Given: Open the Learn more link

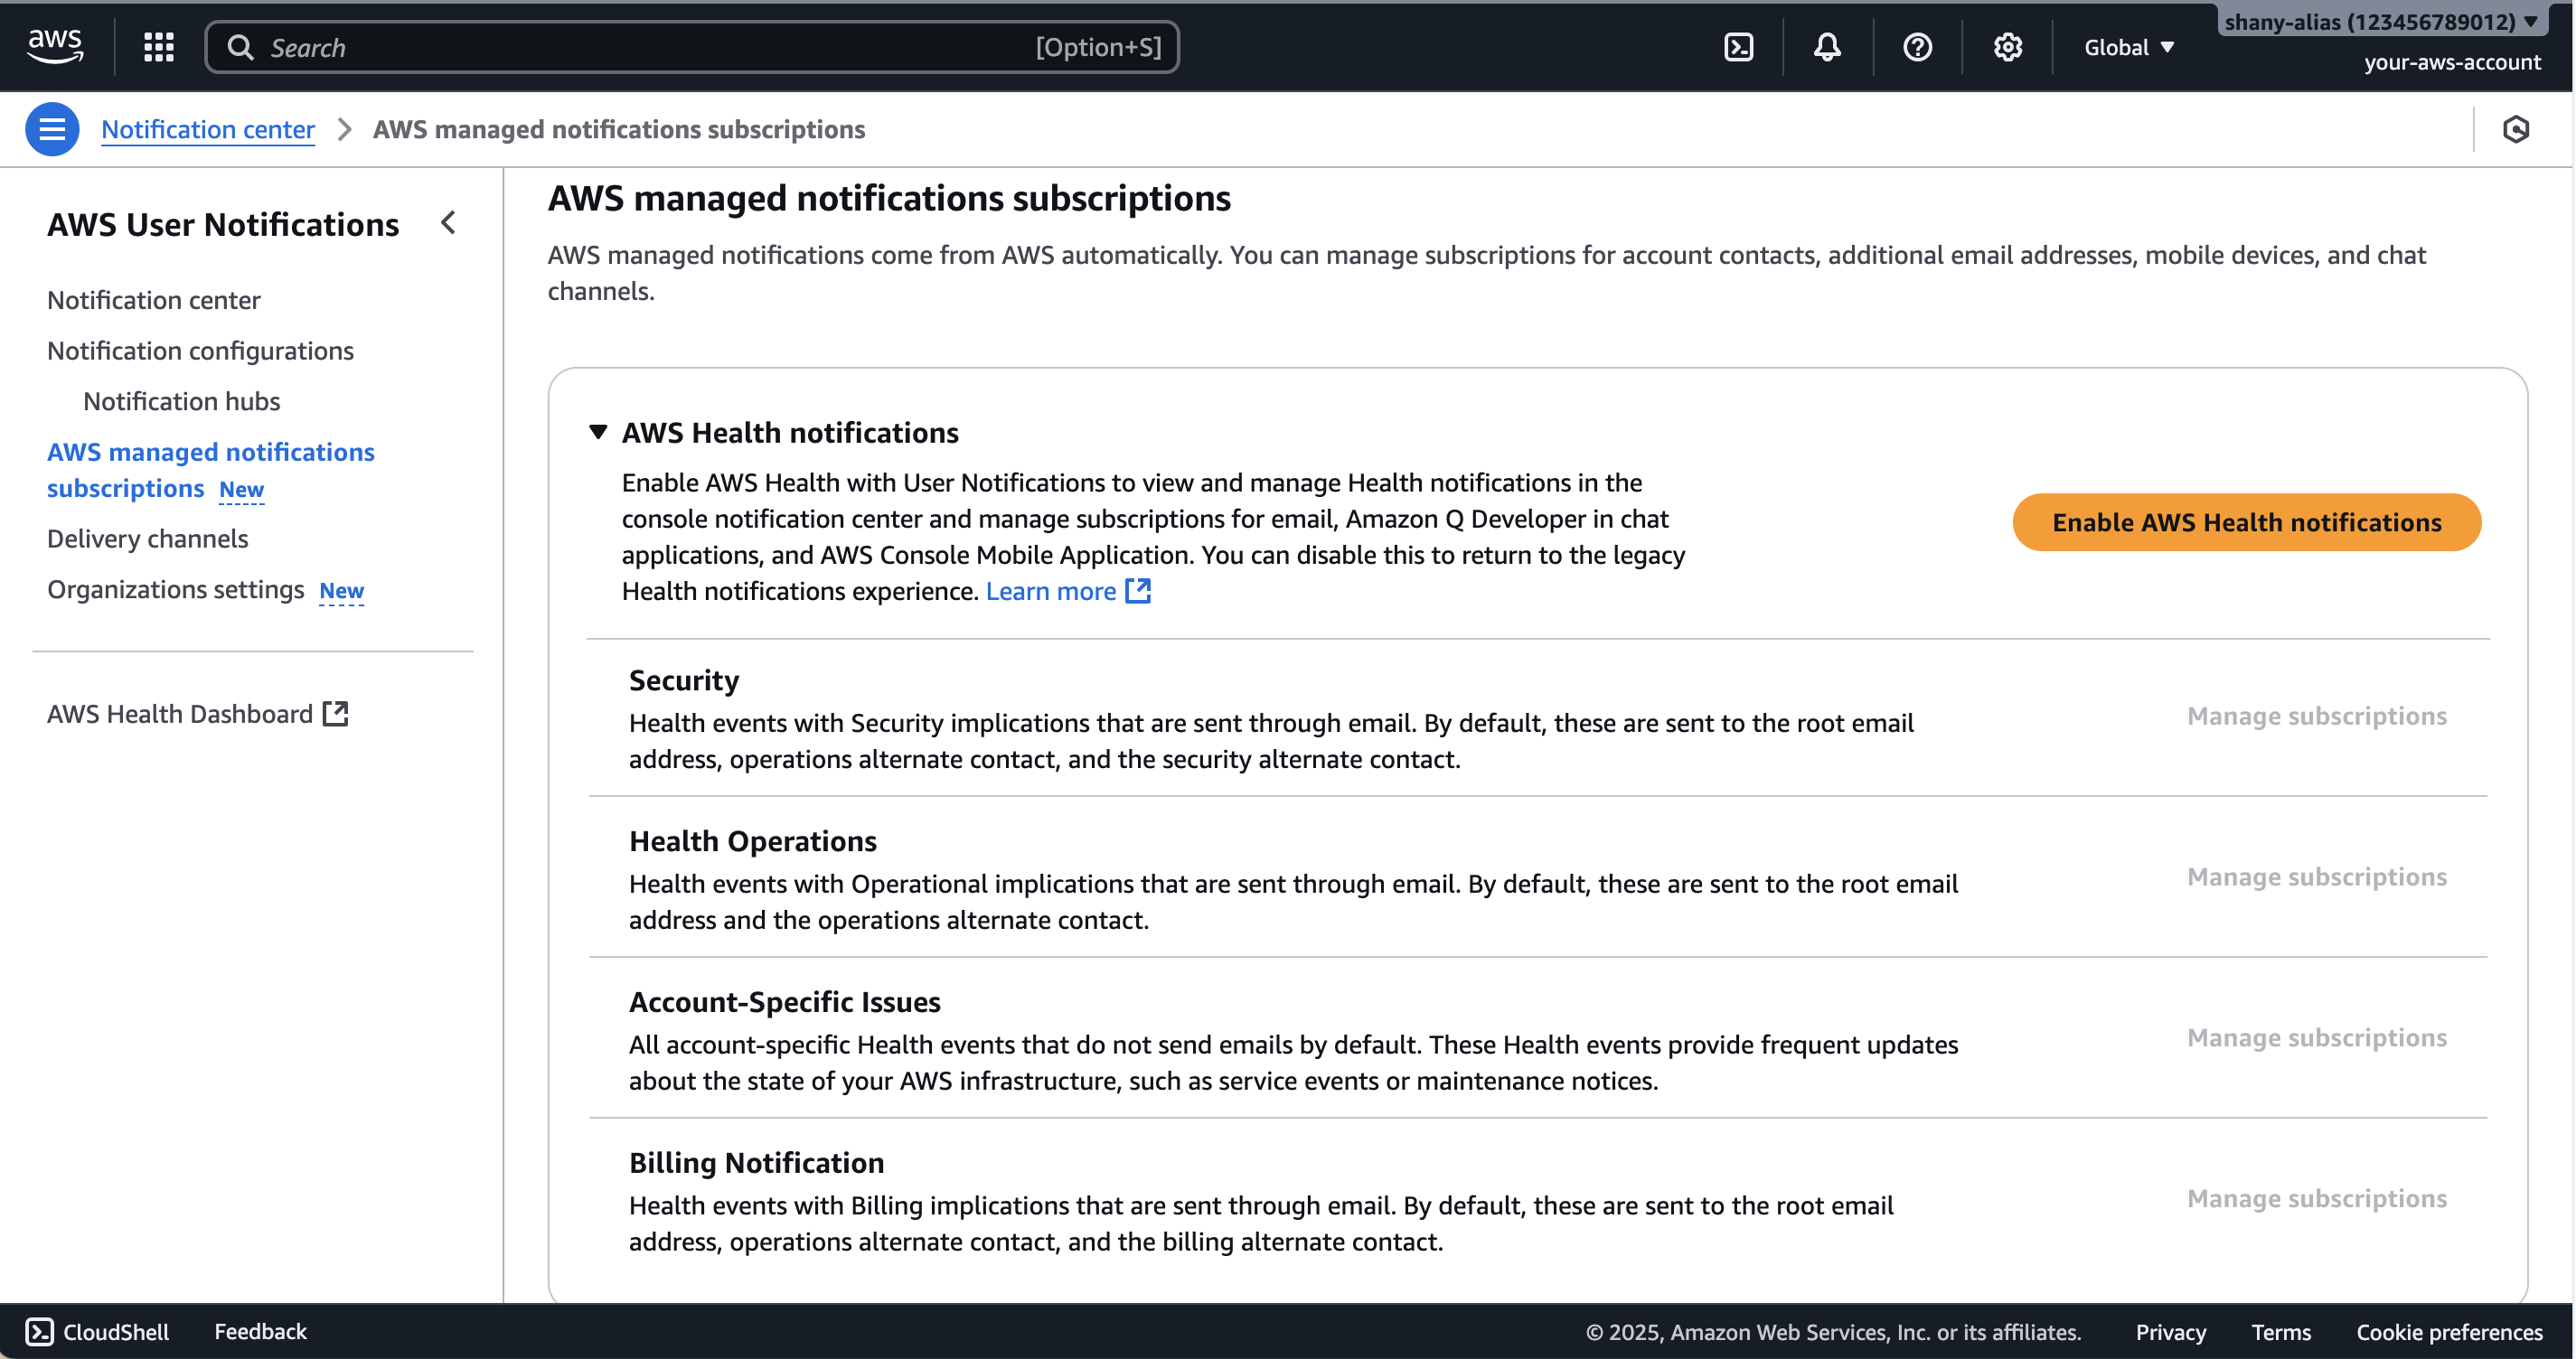Looking at the screenshot, I should (x=1052, y=591).
